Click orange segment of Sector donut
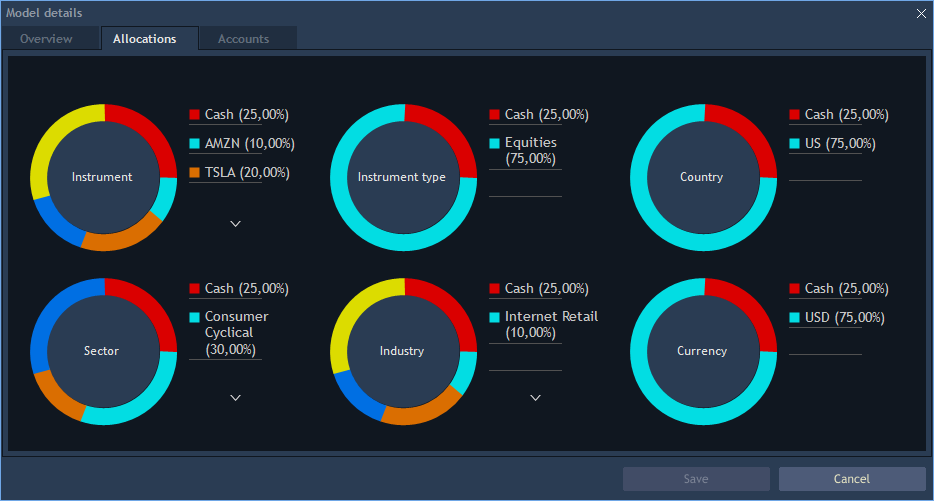Image resolution: width=934 pixels, height=501 pixels. (x=57, y=396)
